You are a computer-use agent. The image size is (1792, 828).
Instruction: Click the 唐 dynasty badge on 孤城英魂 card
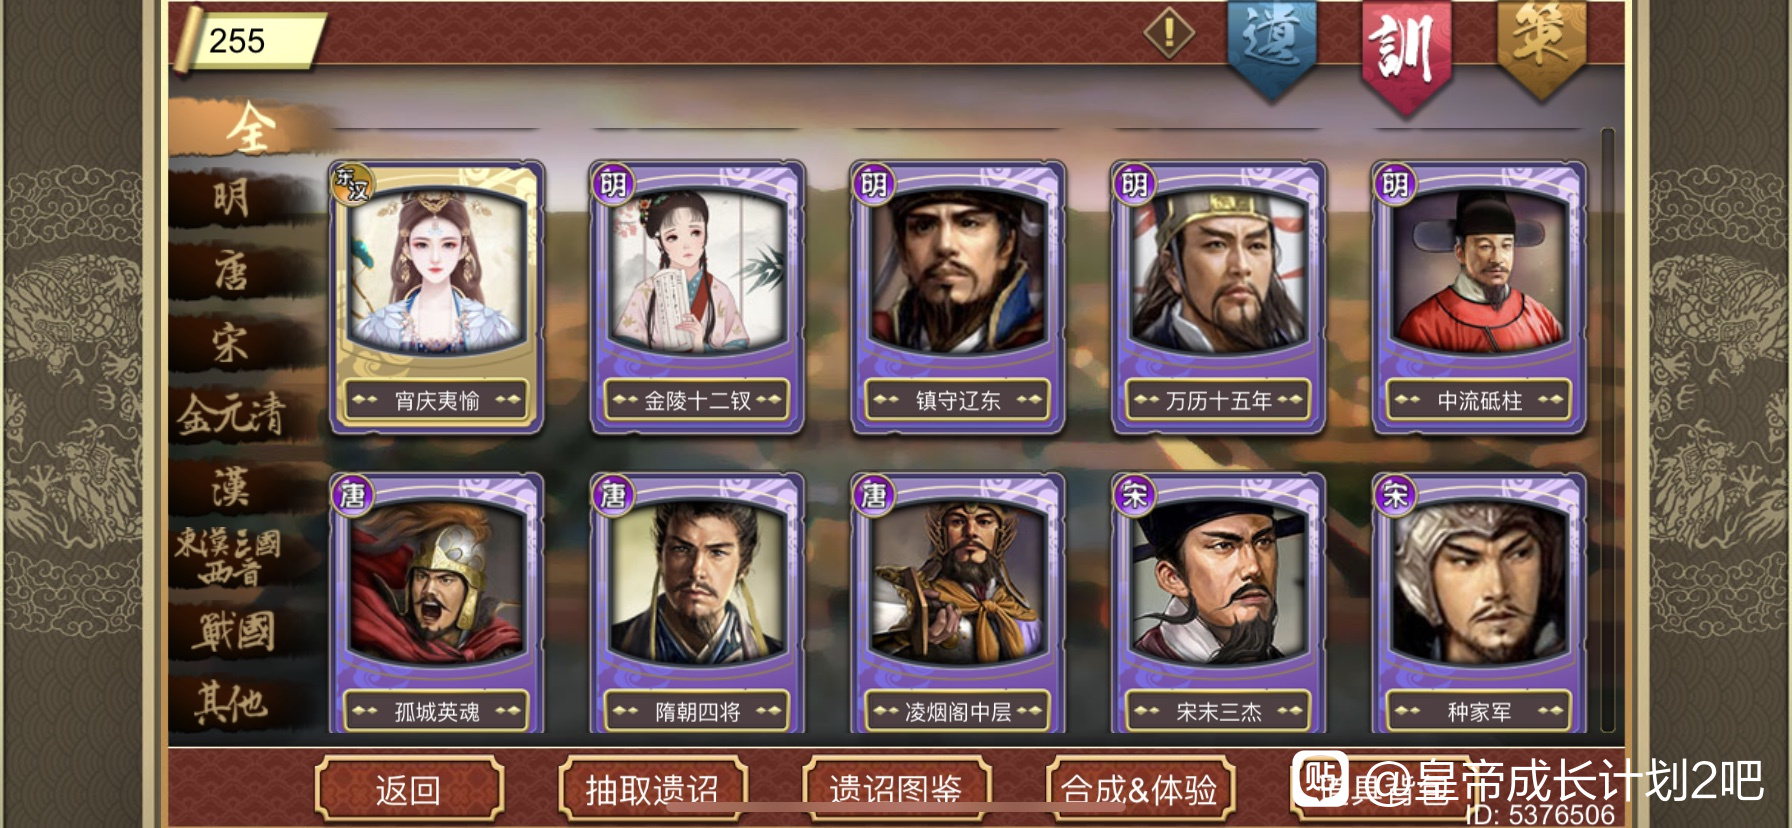(352, 494)
